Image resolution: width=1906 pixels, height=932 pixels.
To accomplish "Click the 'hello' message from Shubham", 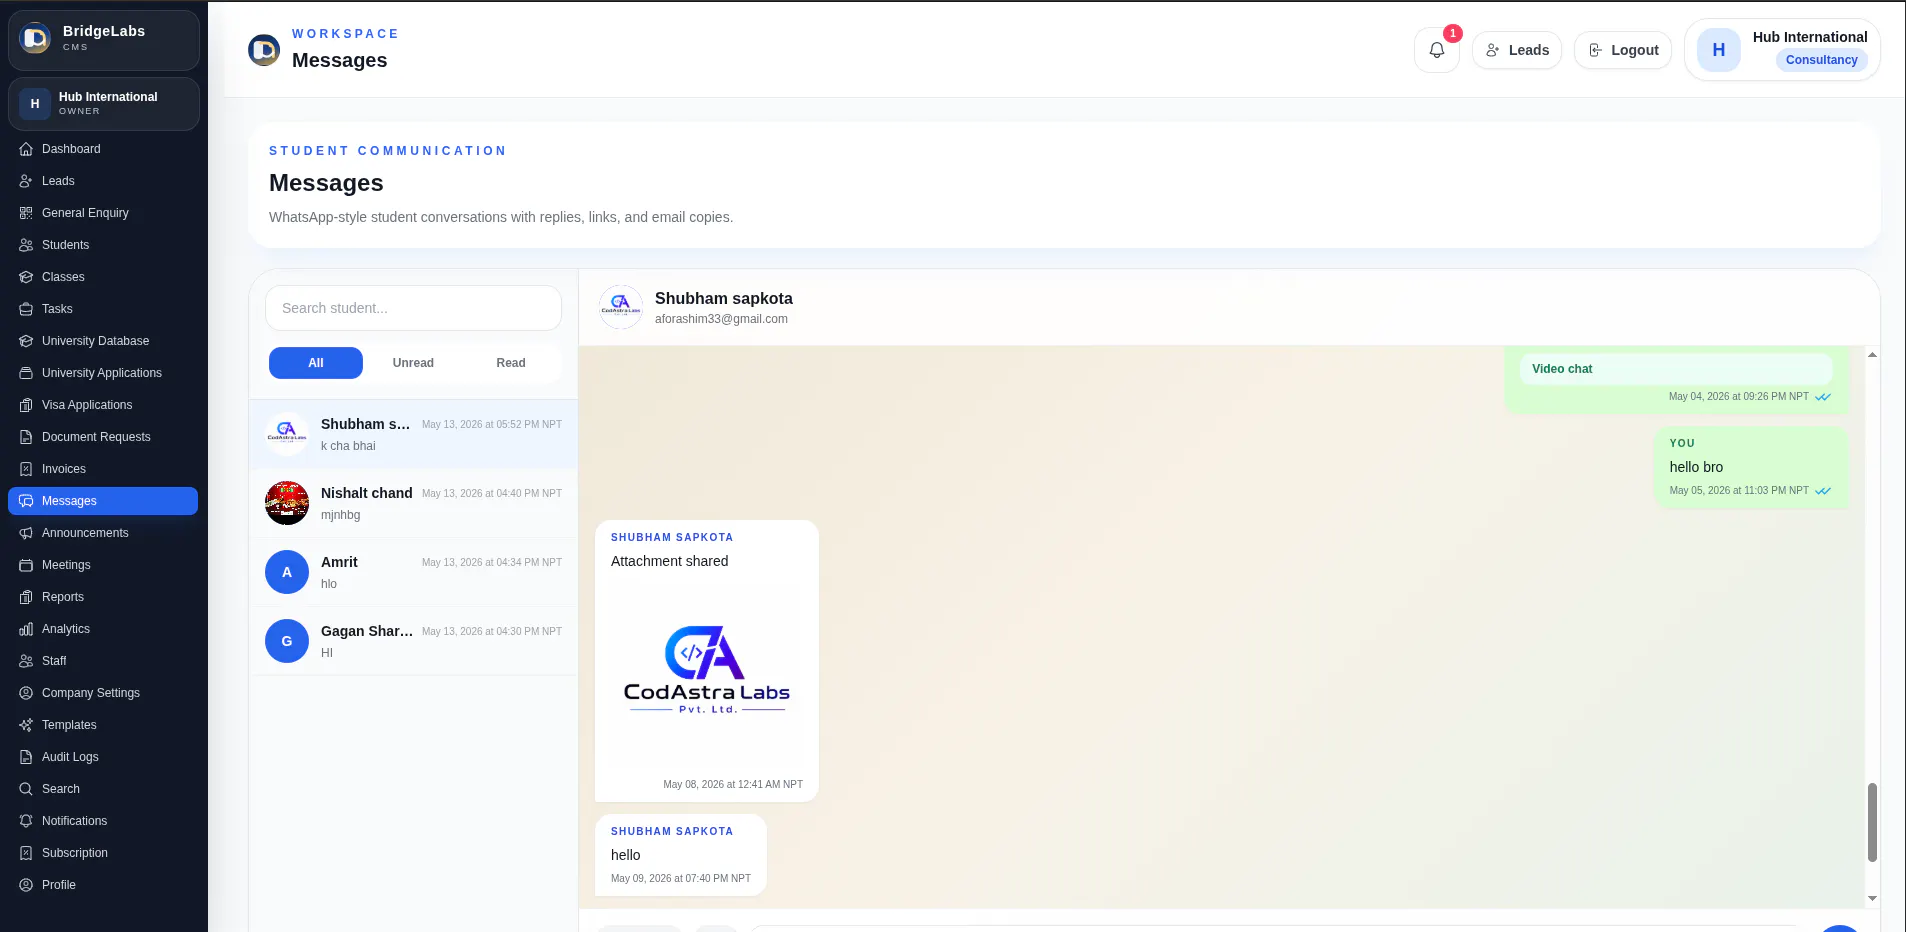I will 681,855.
